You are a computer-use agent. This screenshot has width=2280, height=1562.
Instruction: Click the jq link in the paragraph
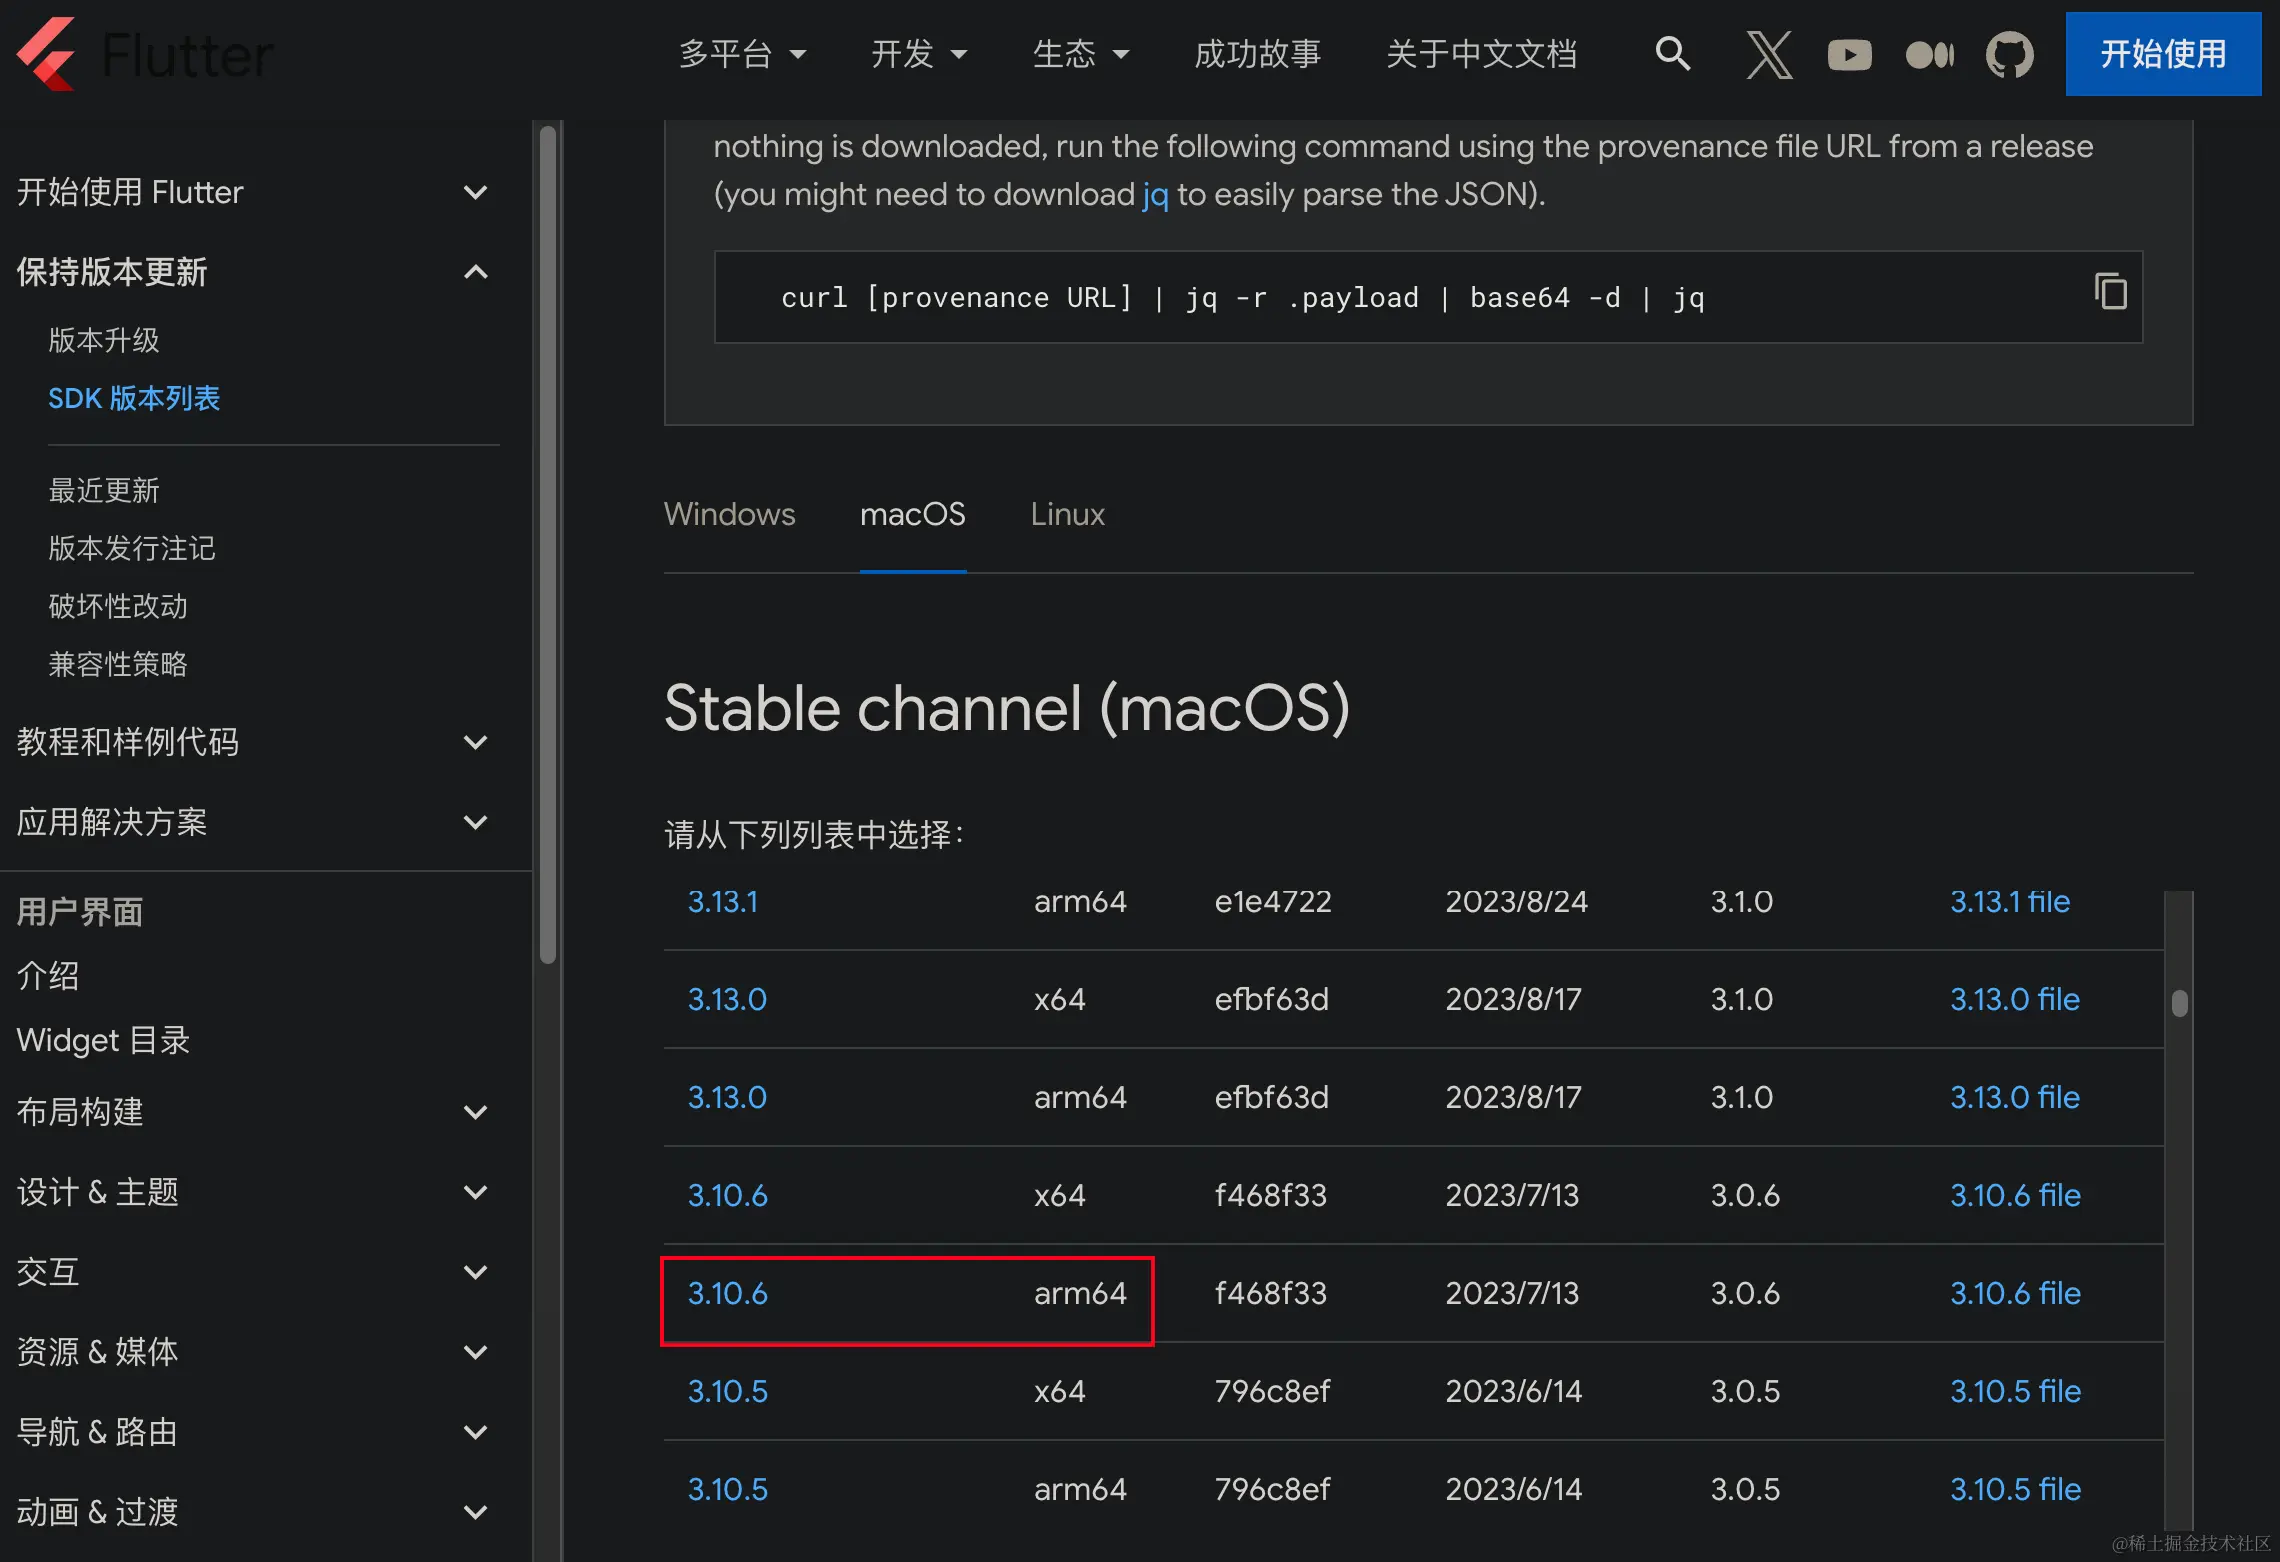1155,194
